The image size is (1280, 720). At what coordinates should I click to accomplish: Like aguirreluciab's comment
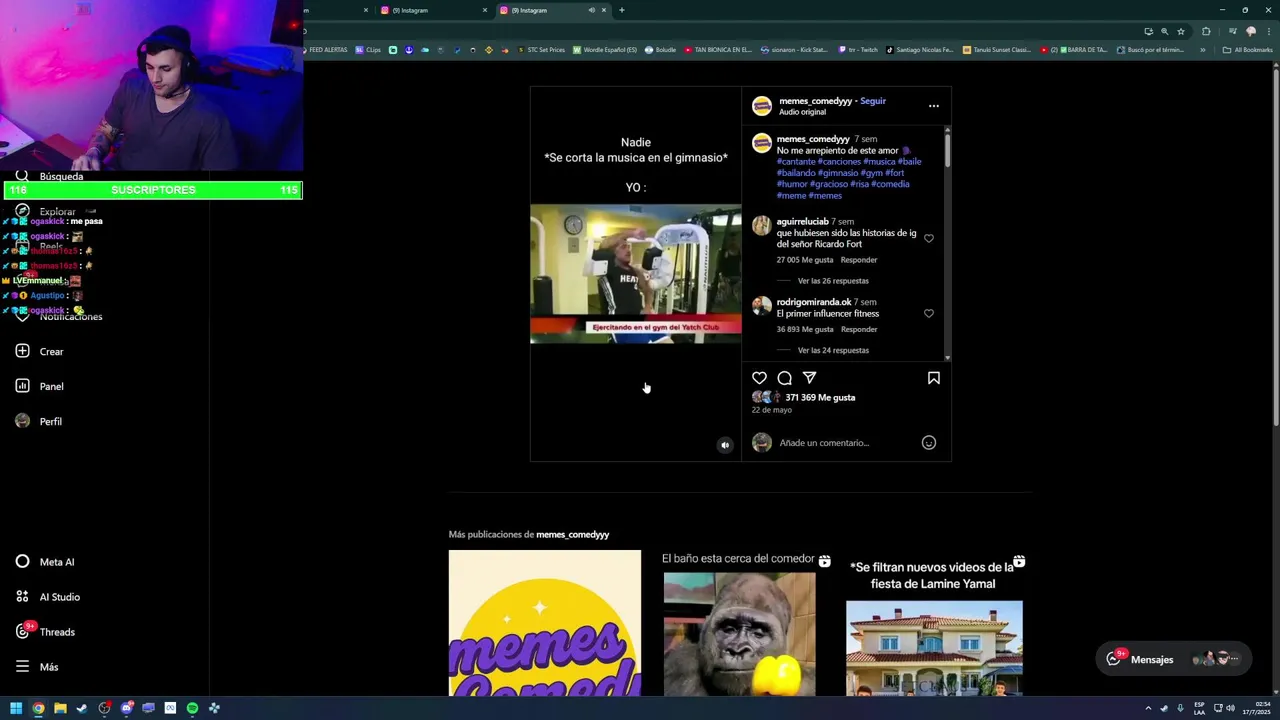tap(928, 238)
